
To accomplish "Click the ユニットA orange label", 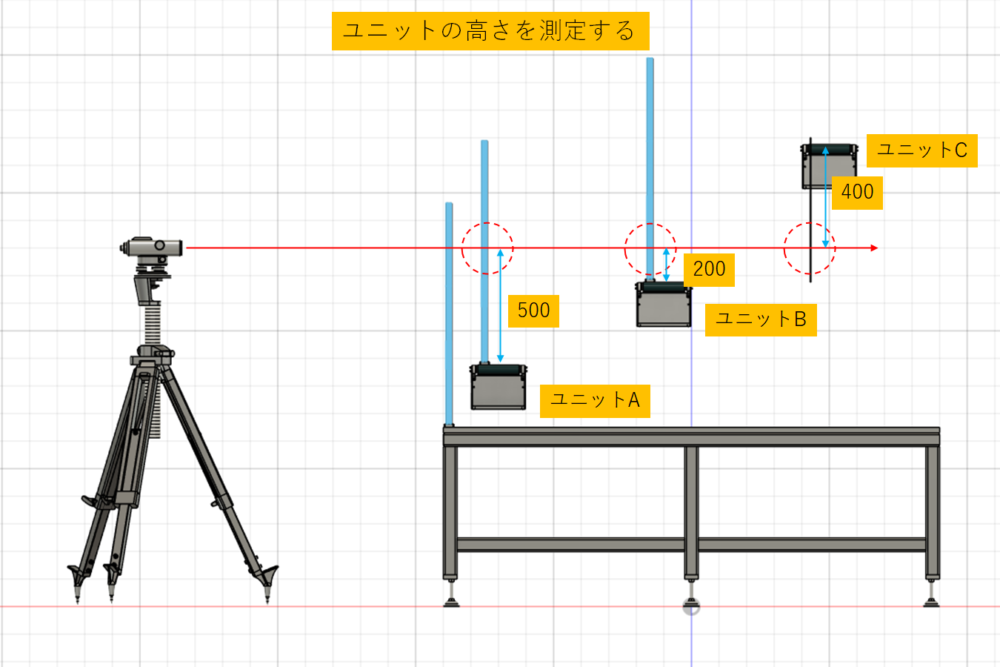I will point(594,400).
